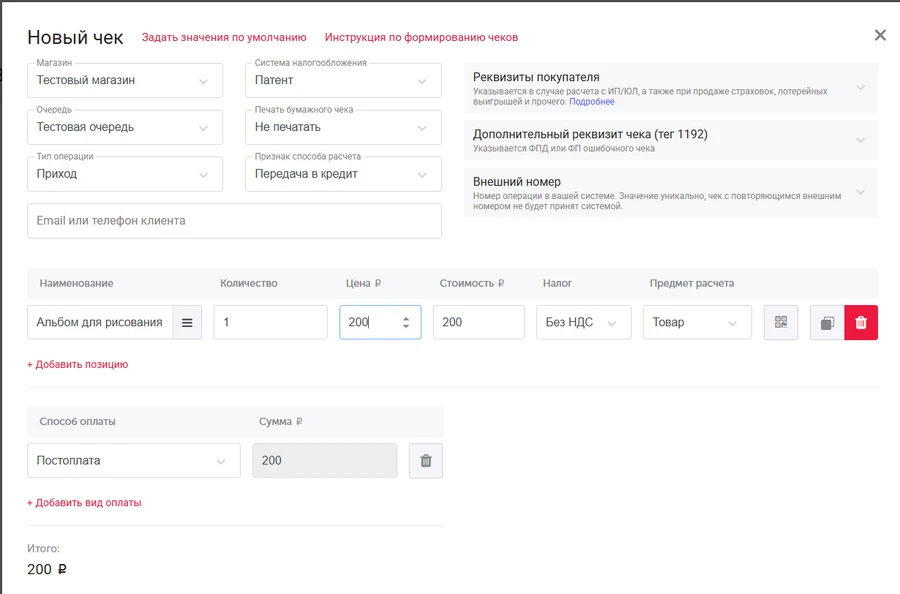900x594 pixels.
Task: Open the item list menu icon beside Альбом для рисования
Action: coord(187,323)
